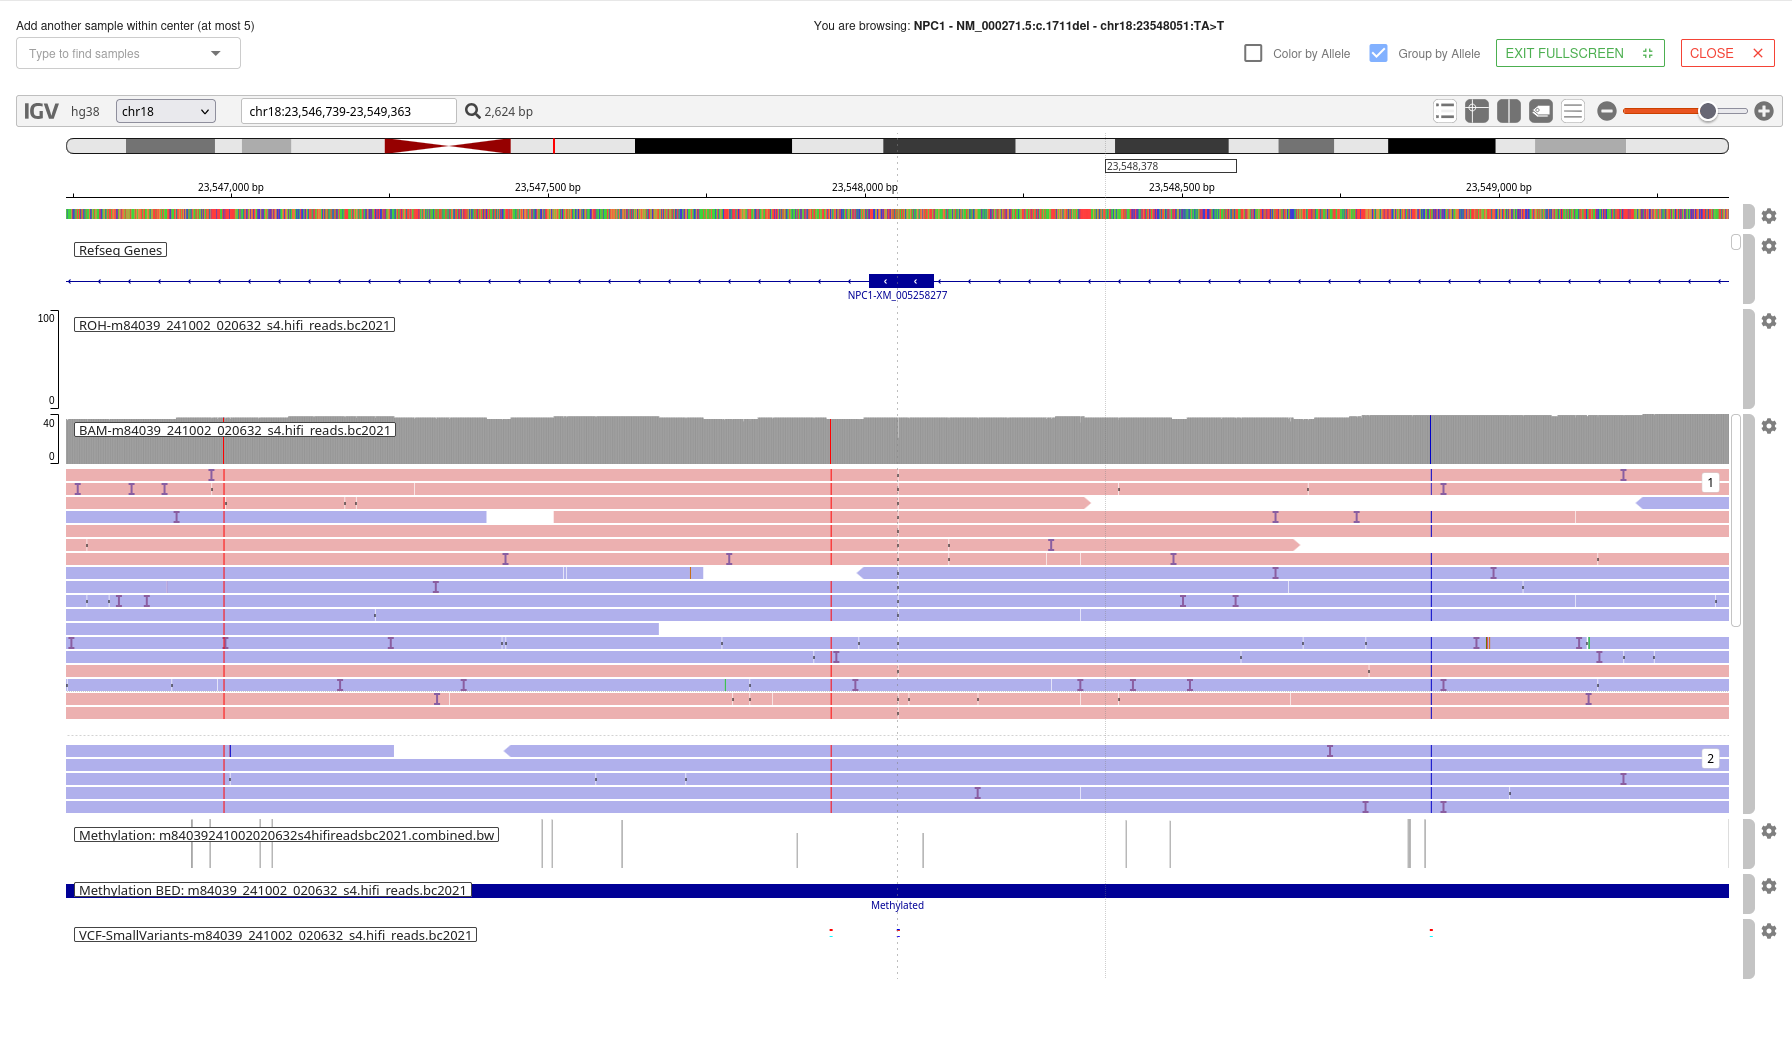Uncheck Group by Allele checkbox
The image size is (1792, 1054).
[1378, 53]
